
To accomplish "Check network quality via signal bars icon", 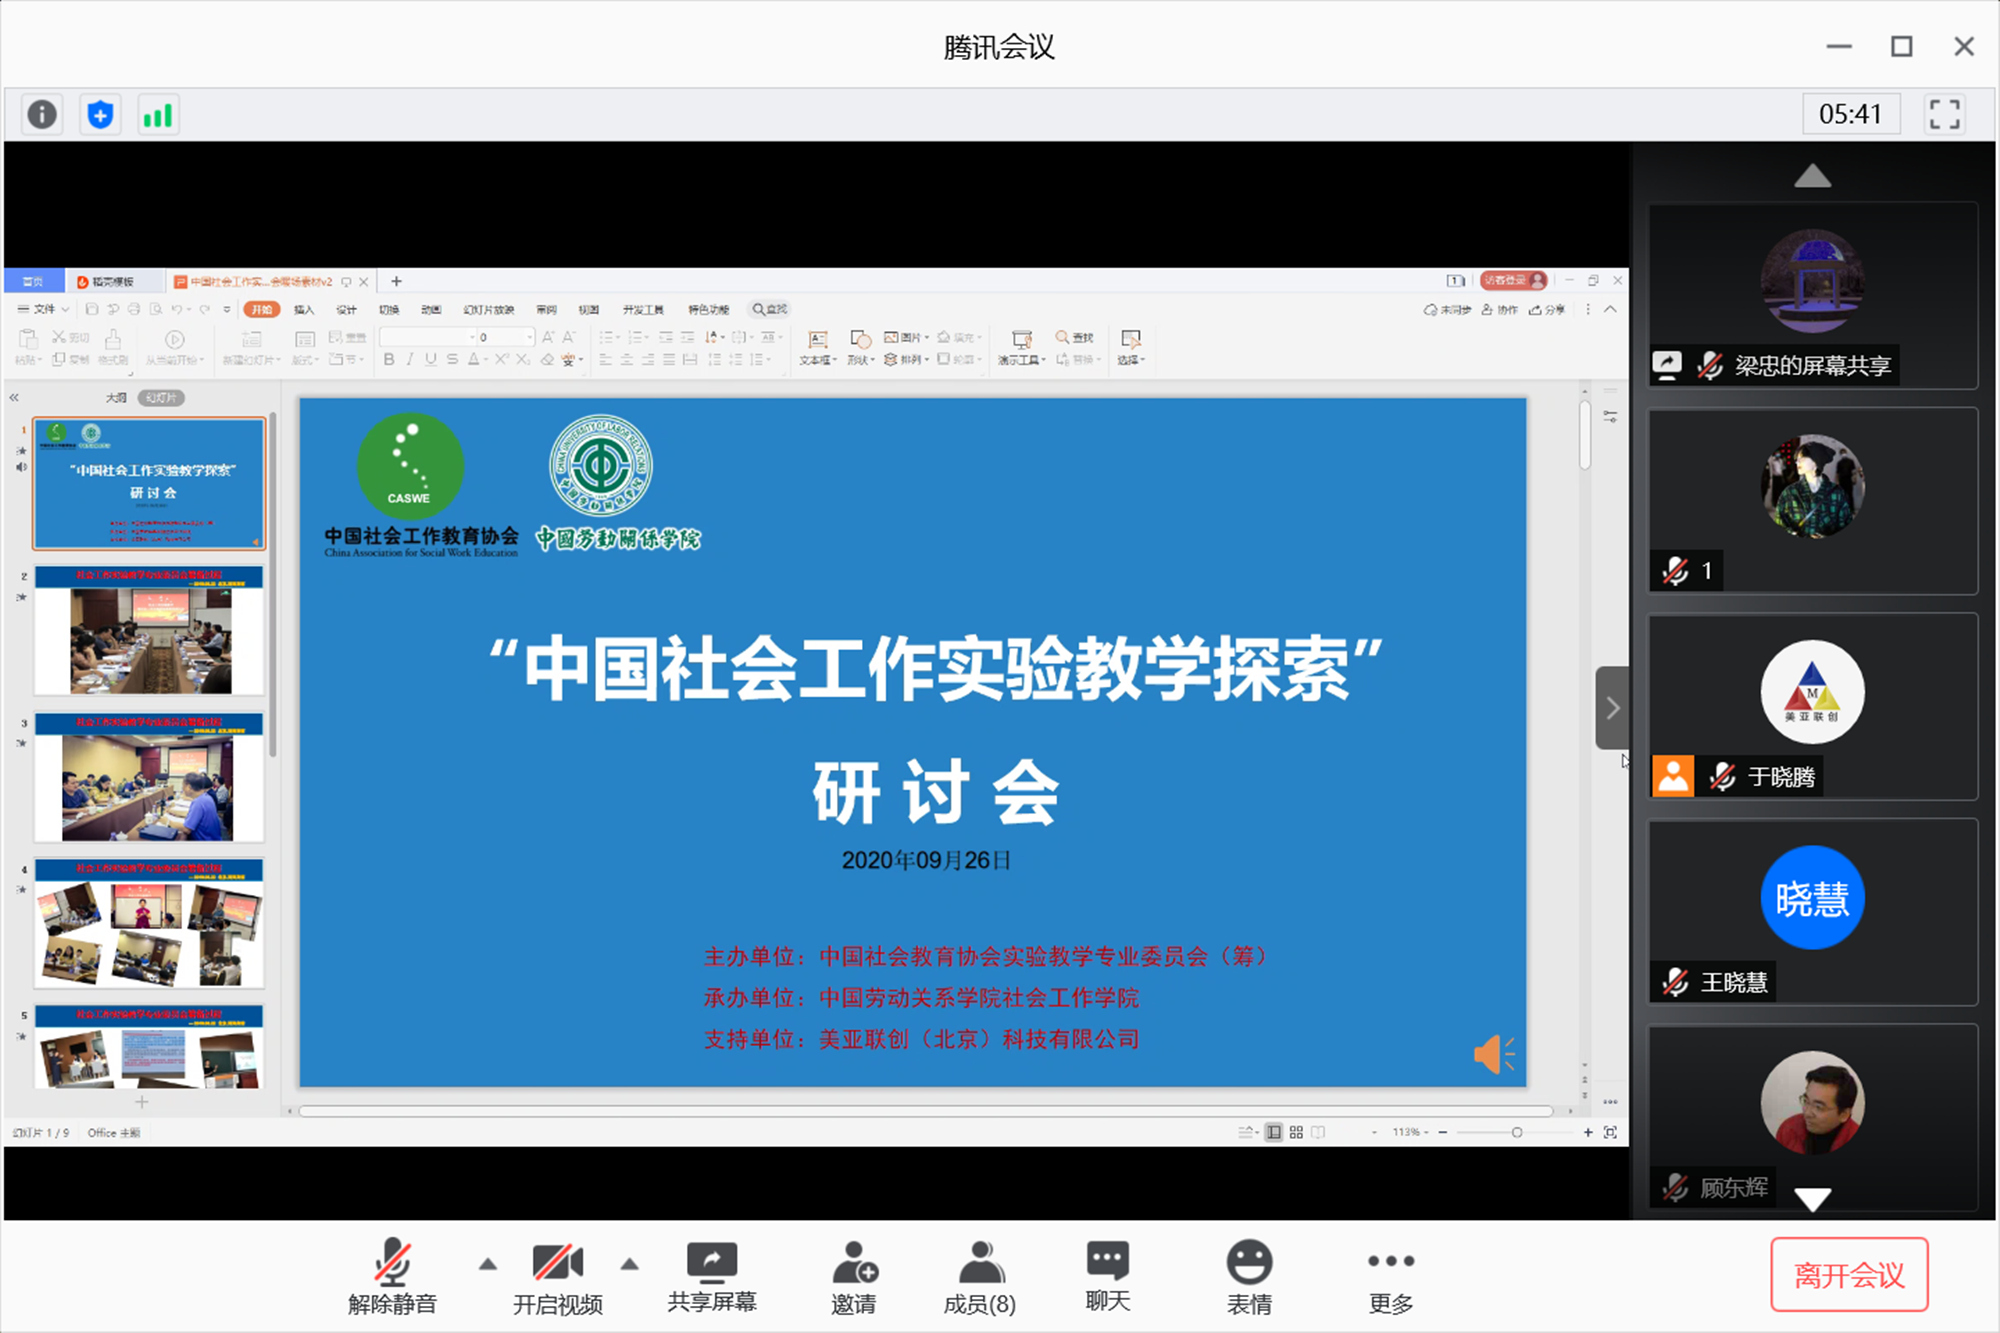I will (x=158, y=114).
